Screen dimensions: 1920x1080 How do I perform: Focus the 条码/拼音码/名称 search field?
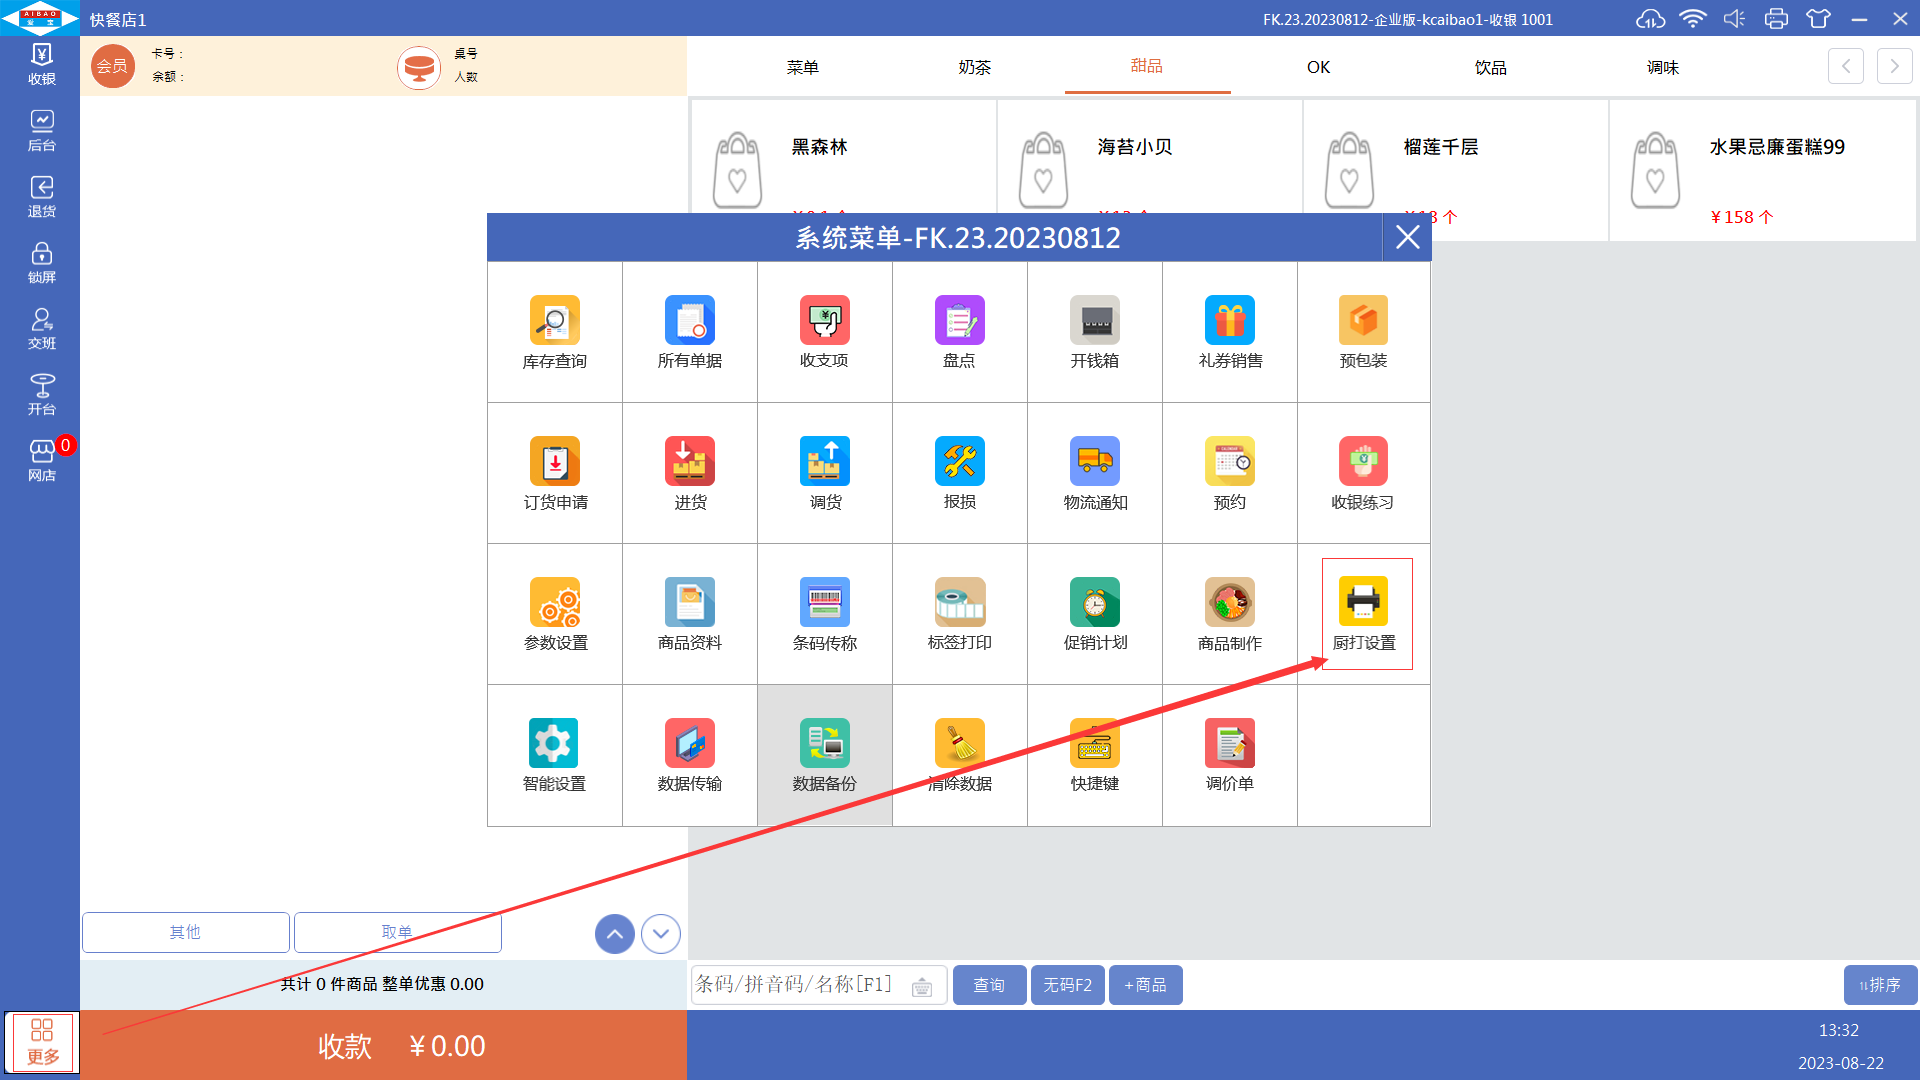coord(818,985)
